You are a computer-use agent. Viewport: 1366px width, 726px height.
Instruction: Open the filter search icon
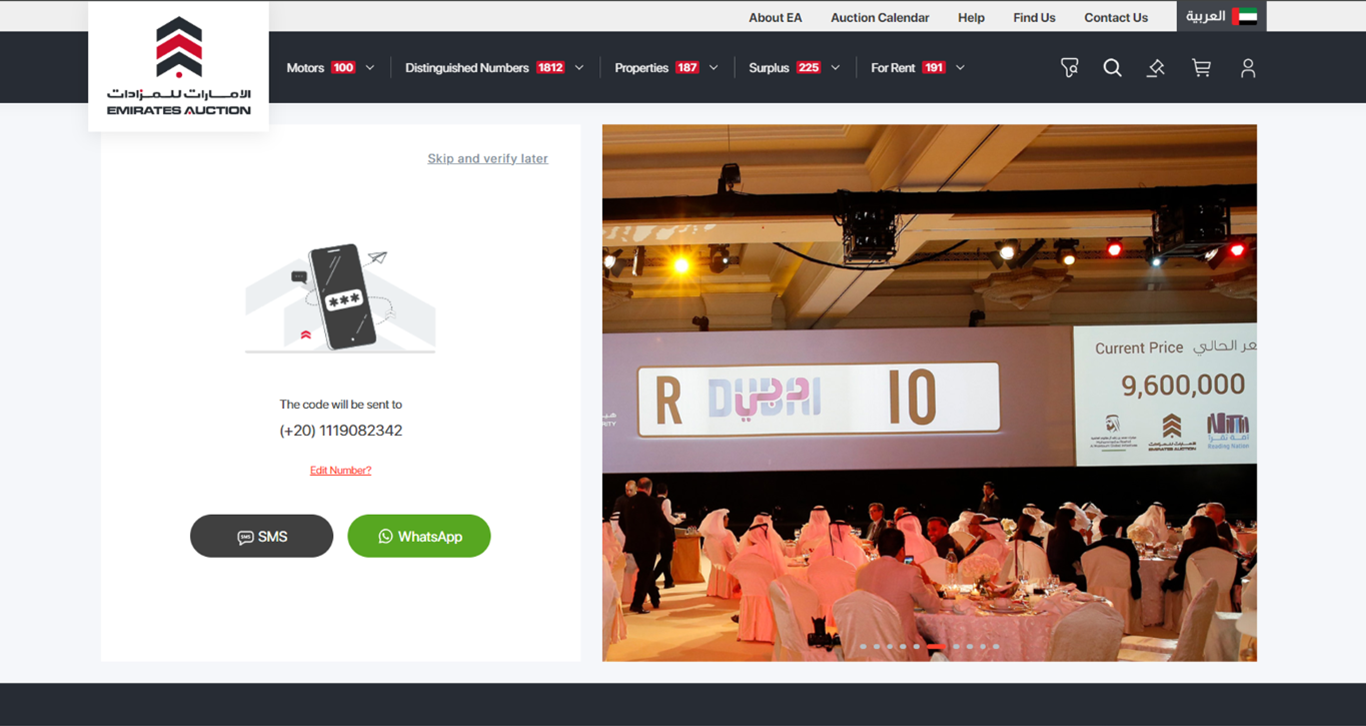[1069, 67]
